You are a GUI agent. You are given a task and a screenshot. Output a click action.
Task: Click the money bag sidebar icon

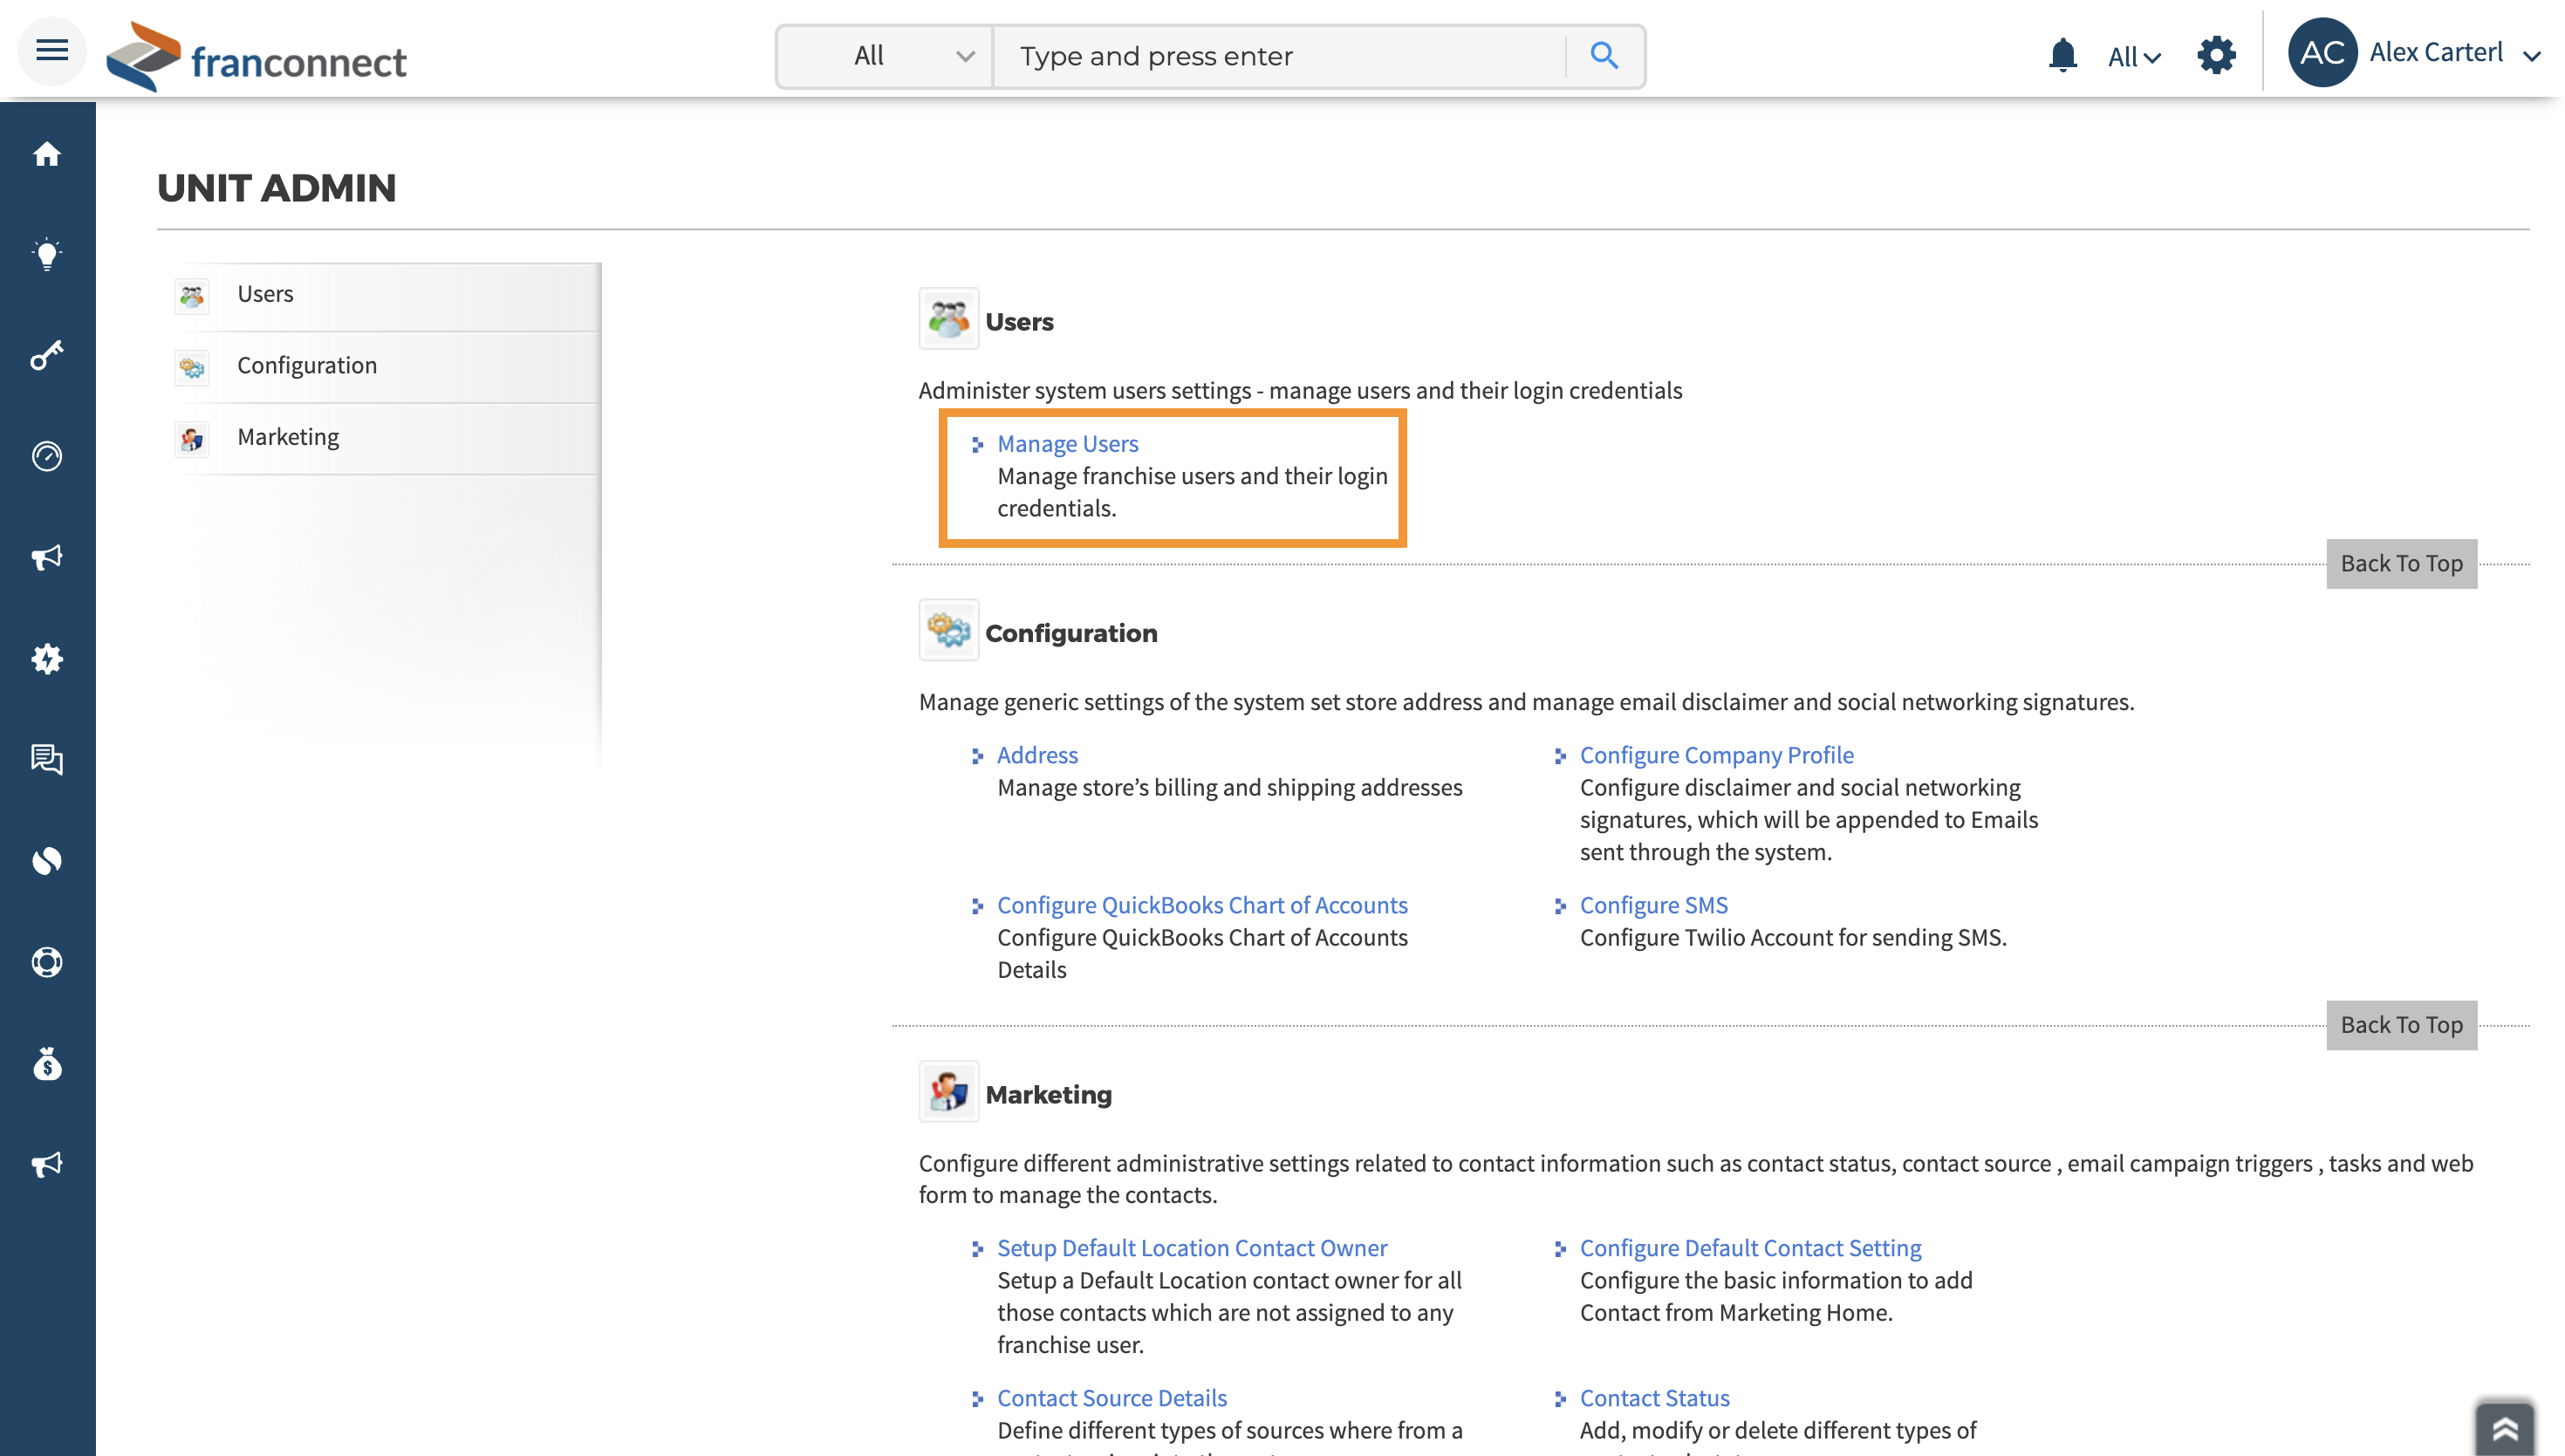[47, 1063]
